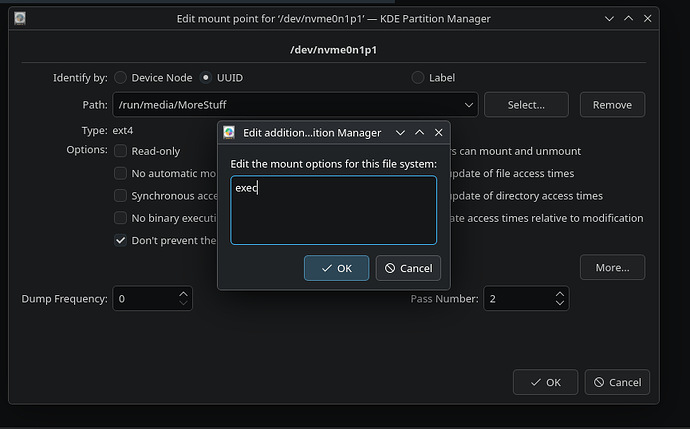This screenshot has width=690, height=429.
Task: Cancel the mount options dialog
Action: point(408,268)
